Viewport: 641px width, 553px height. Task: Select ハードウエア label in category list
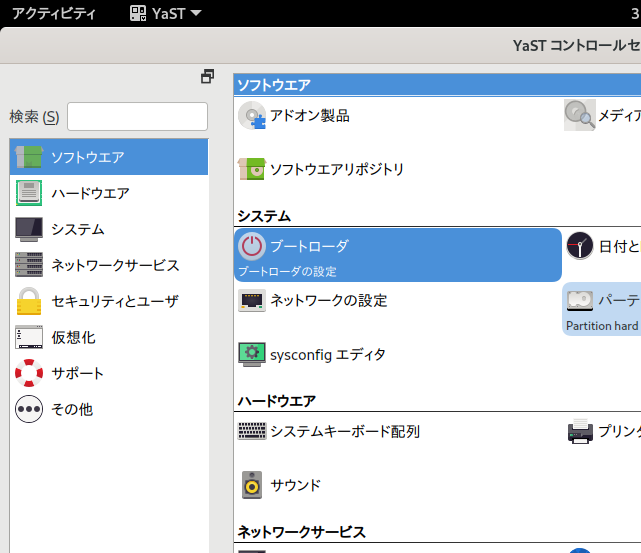point(90,193)
